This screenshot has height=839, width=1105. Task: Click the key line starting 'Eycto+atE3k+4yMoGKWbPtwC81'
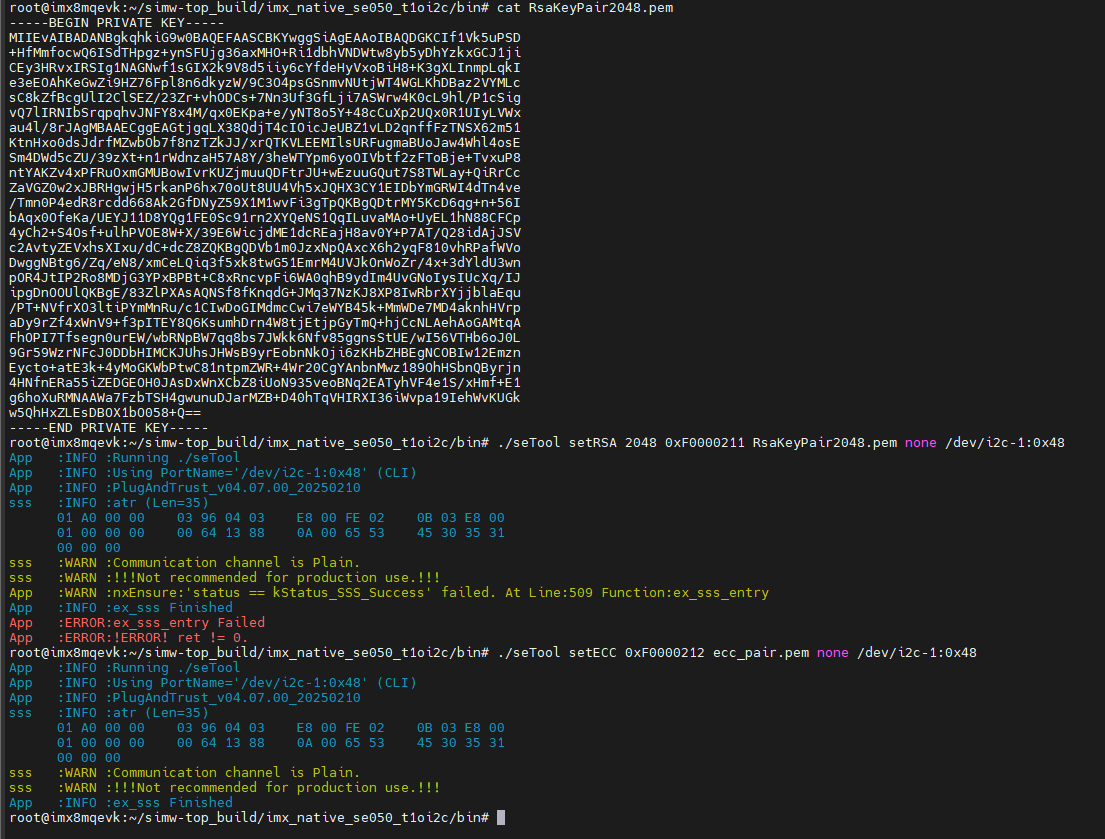[265, 368]
